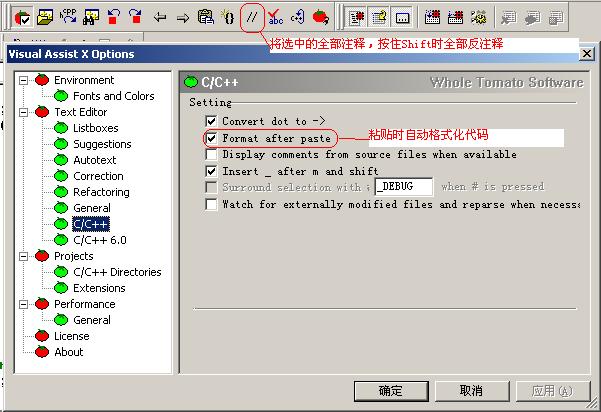
Task: Open the License page
Action: (x=71, y=336)
